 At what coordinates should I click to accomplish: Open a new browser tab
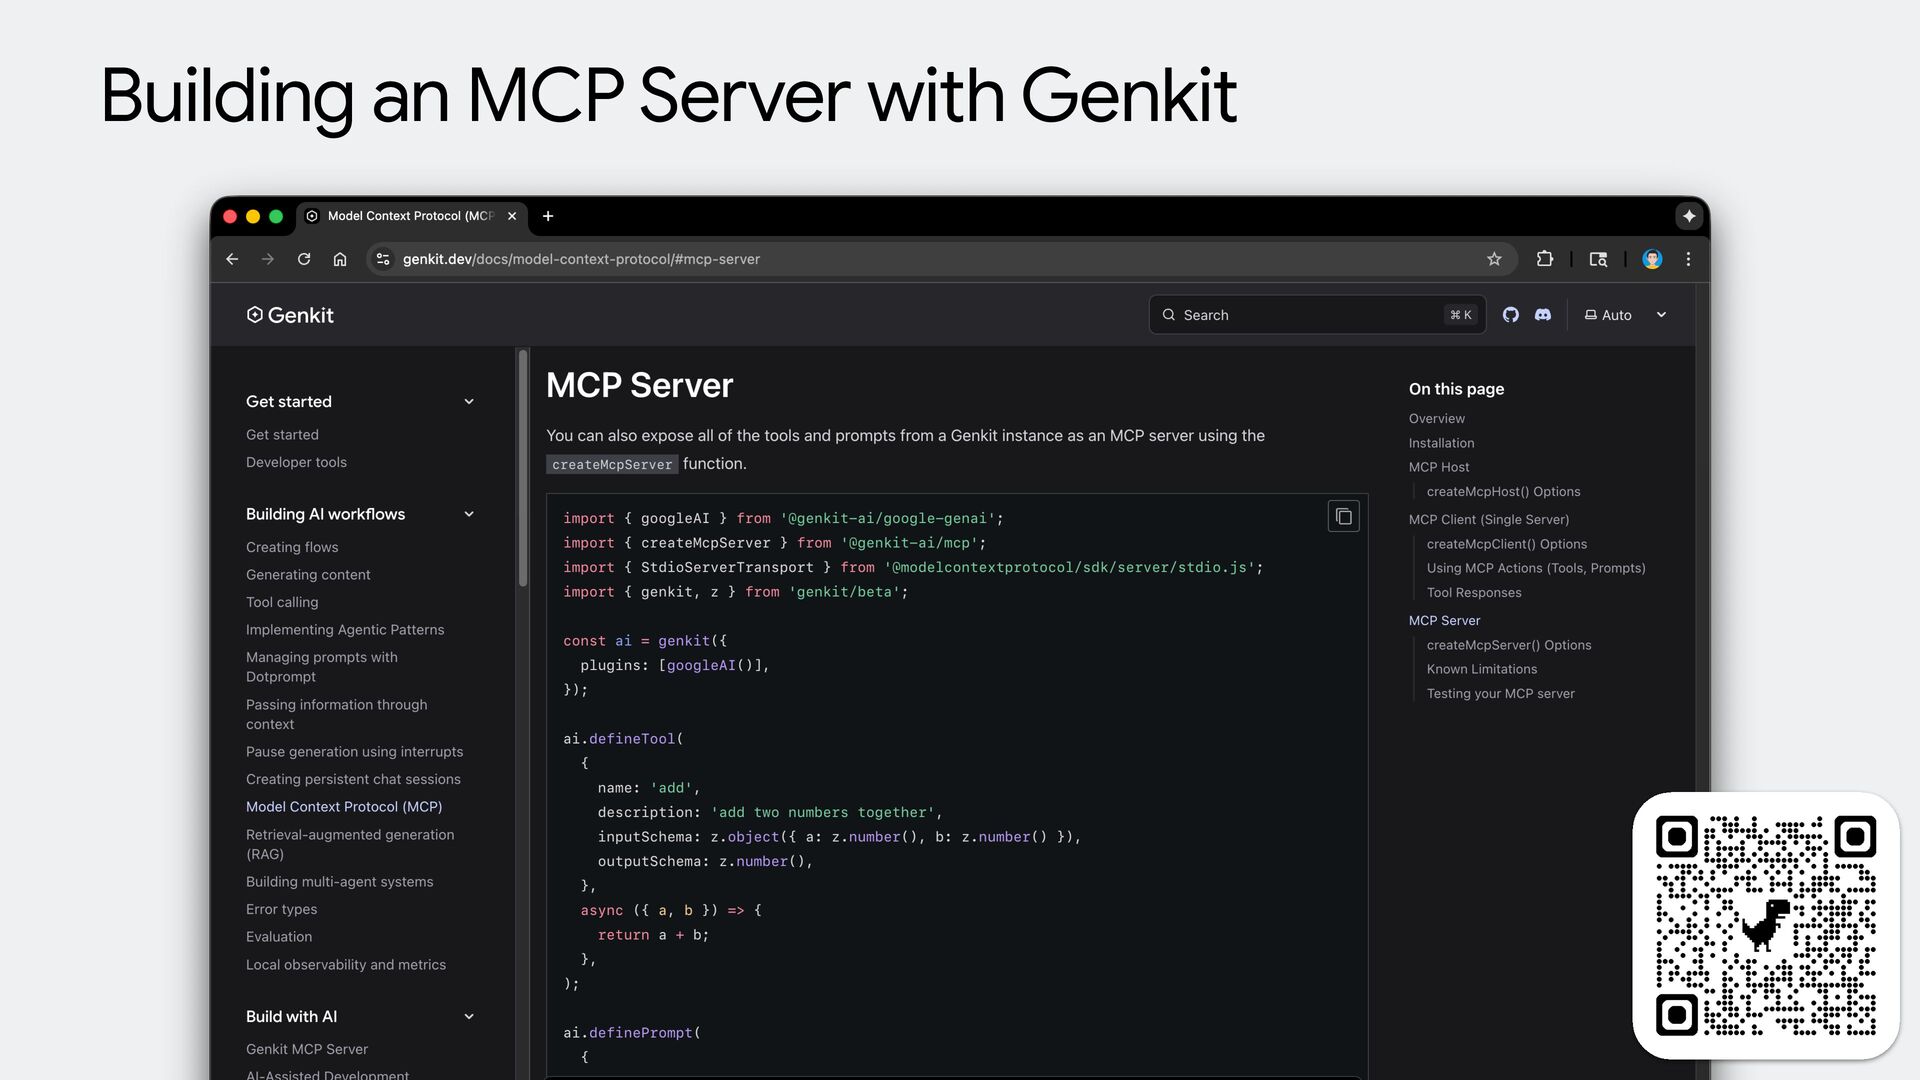click(x=548, y=216)
